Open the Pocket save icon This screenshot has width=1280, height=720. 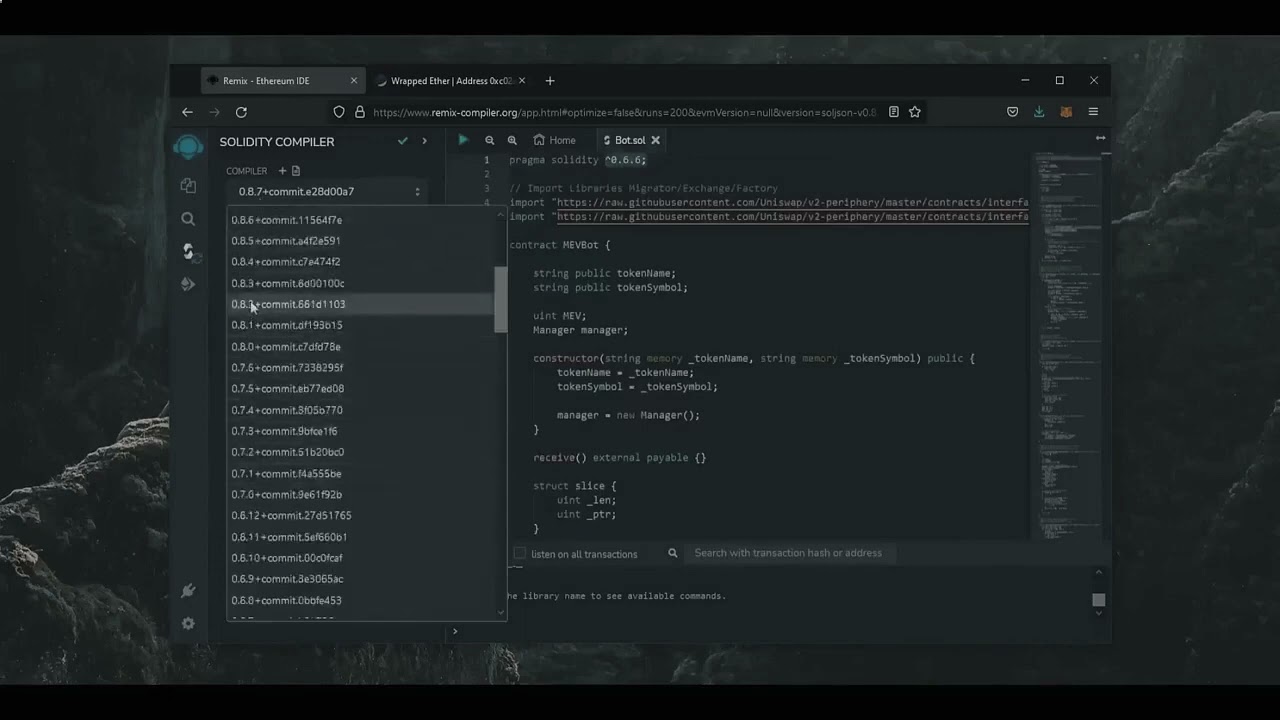[1013, 112]
